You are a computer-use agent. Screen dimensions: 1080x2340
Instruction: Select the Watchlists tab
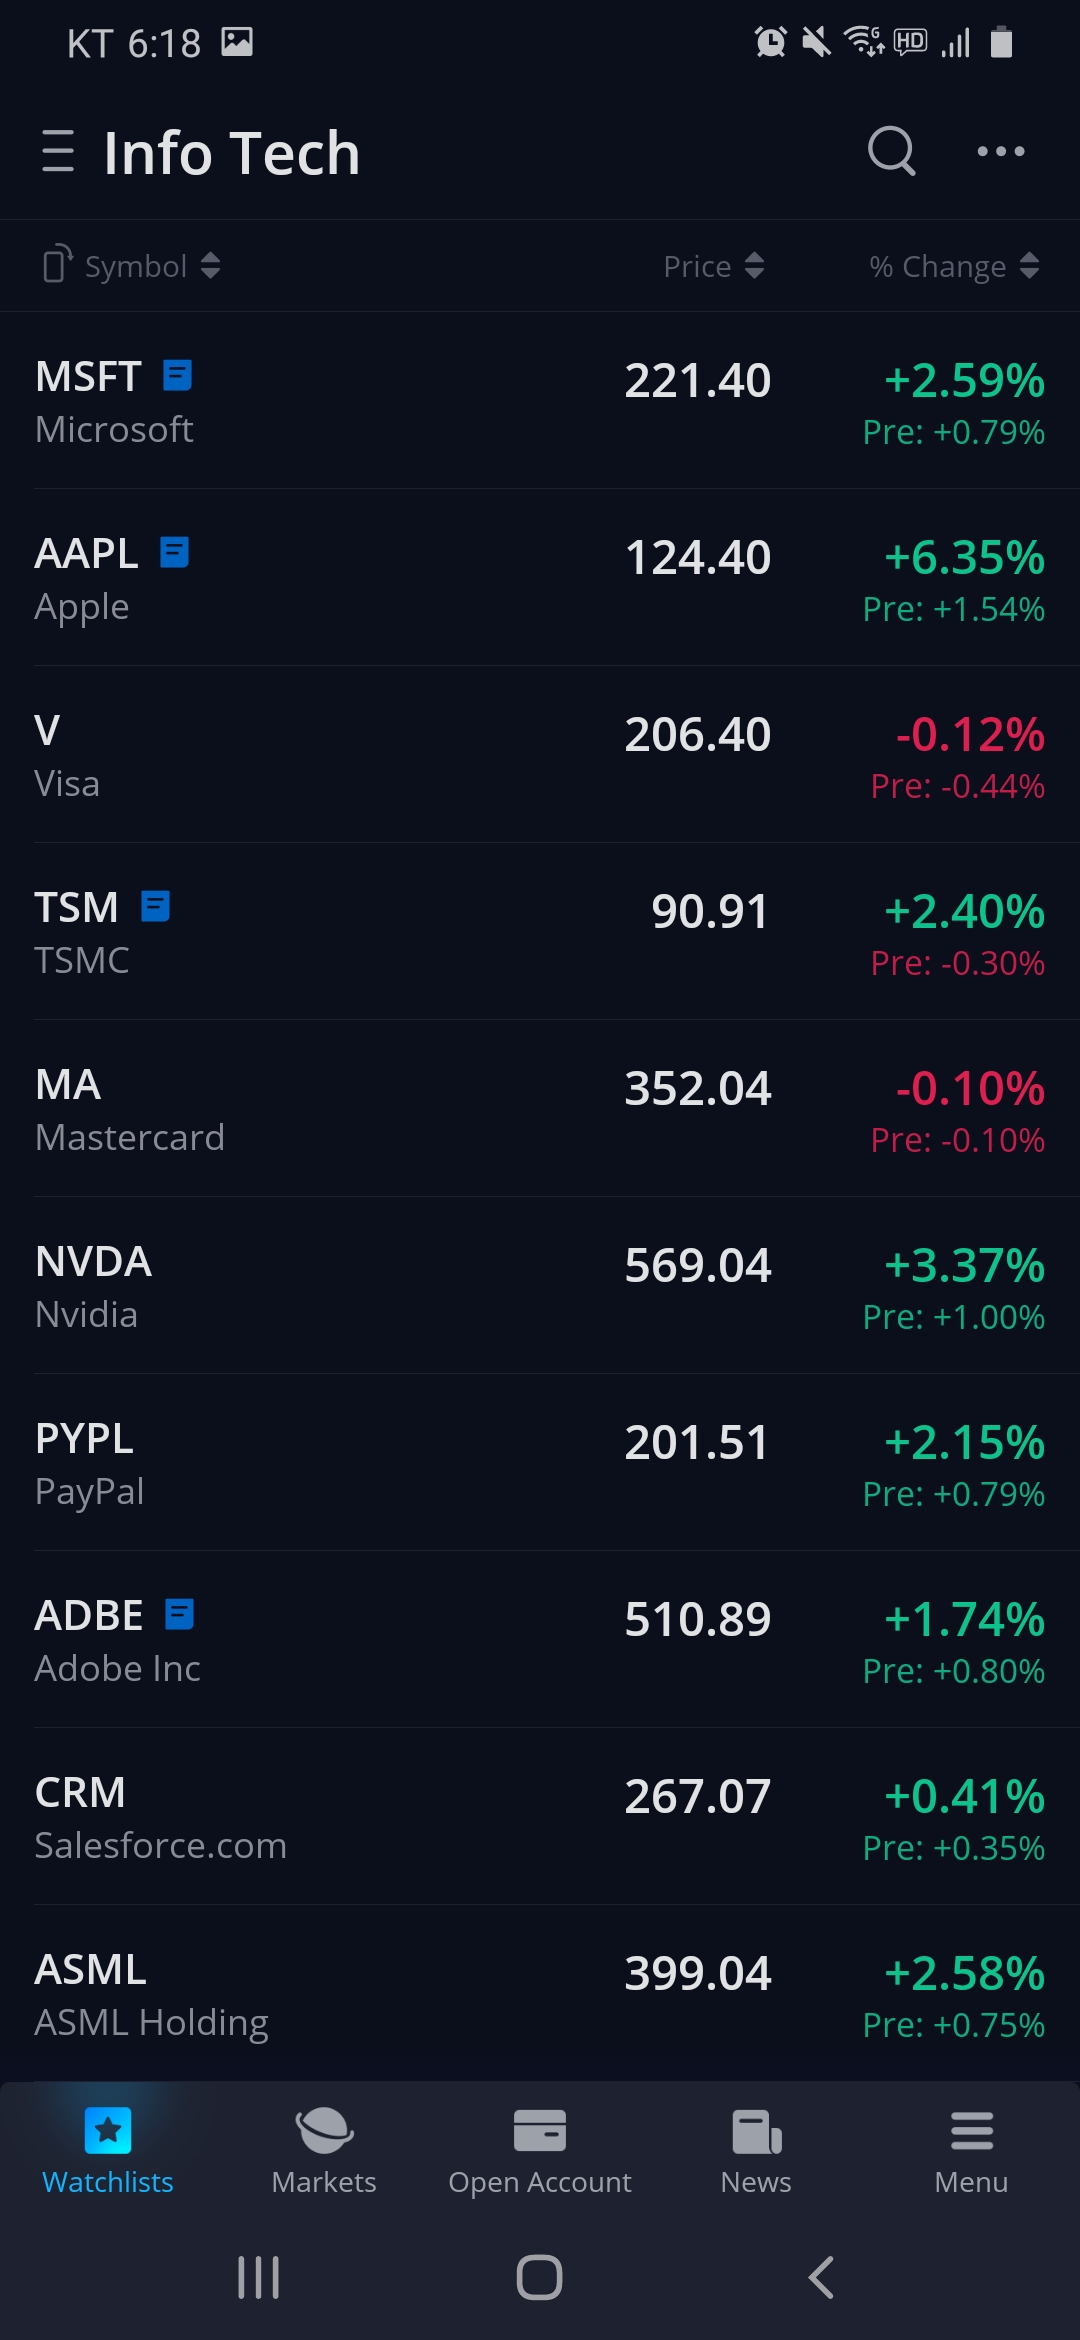pos(108,2152)
